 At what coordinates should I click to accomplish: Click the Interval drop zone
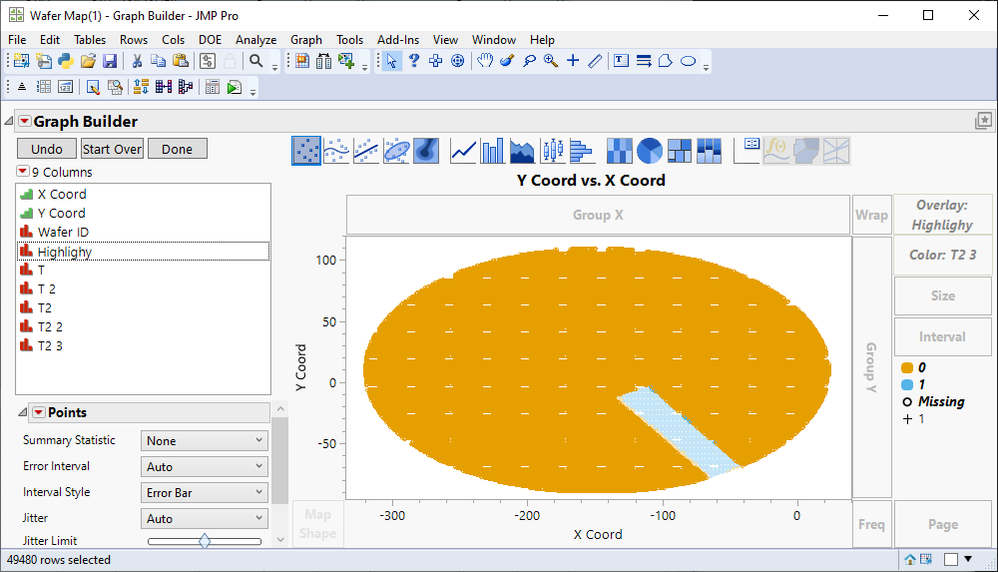943,337
